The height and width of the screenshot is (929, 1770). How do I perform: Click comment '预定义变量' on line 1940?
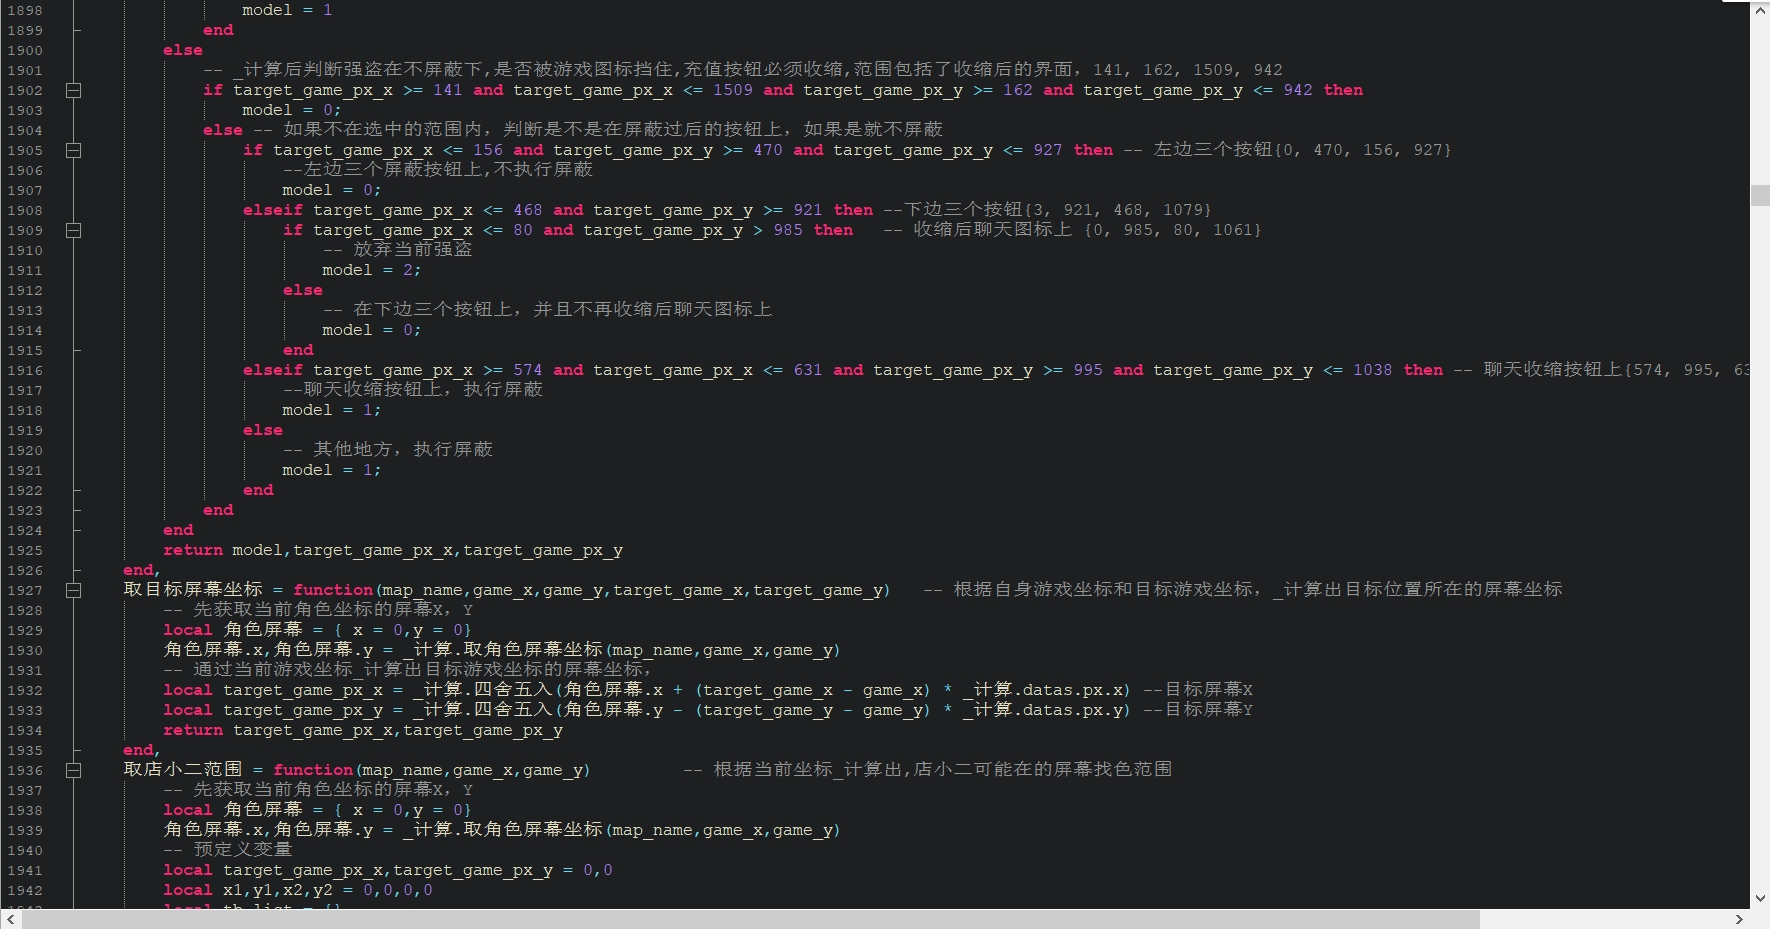point(243,849)
